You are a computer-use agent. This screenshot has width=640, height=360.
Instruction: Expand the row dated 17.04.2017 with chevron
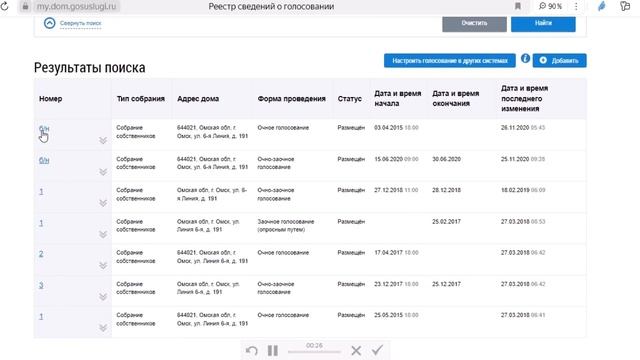103,265
